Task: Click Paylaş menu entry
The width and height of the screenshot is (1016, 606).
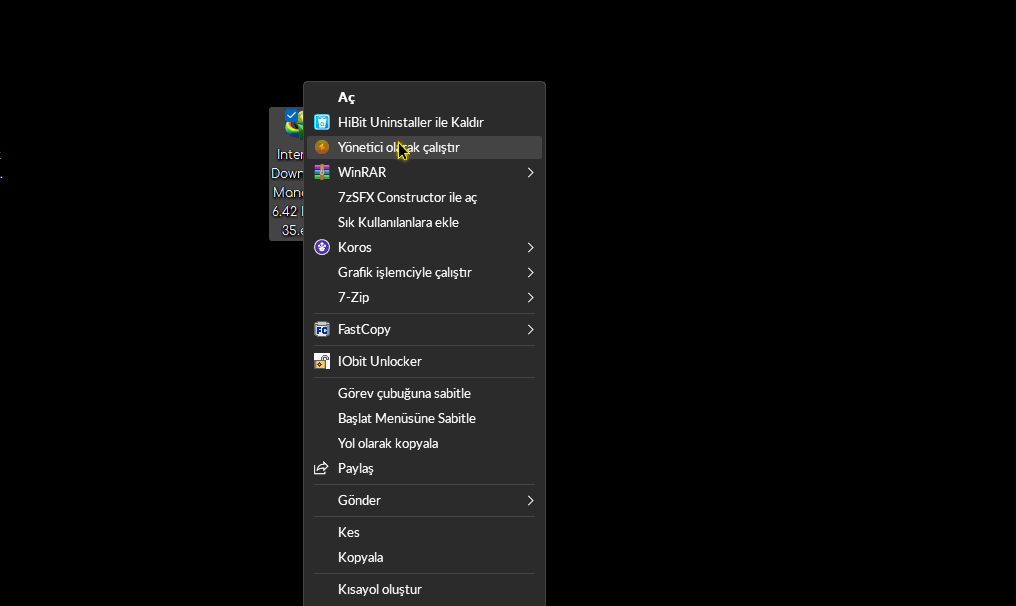Action: pyautogui.click(x=424, y=469)
